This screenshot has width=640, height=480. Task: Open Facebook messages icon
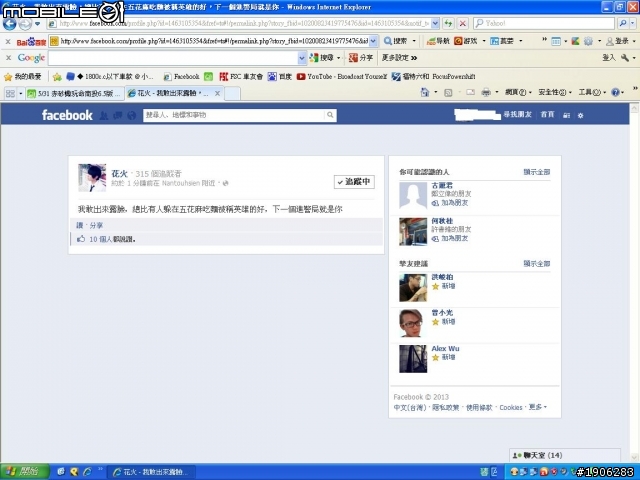pos(118,116)
